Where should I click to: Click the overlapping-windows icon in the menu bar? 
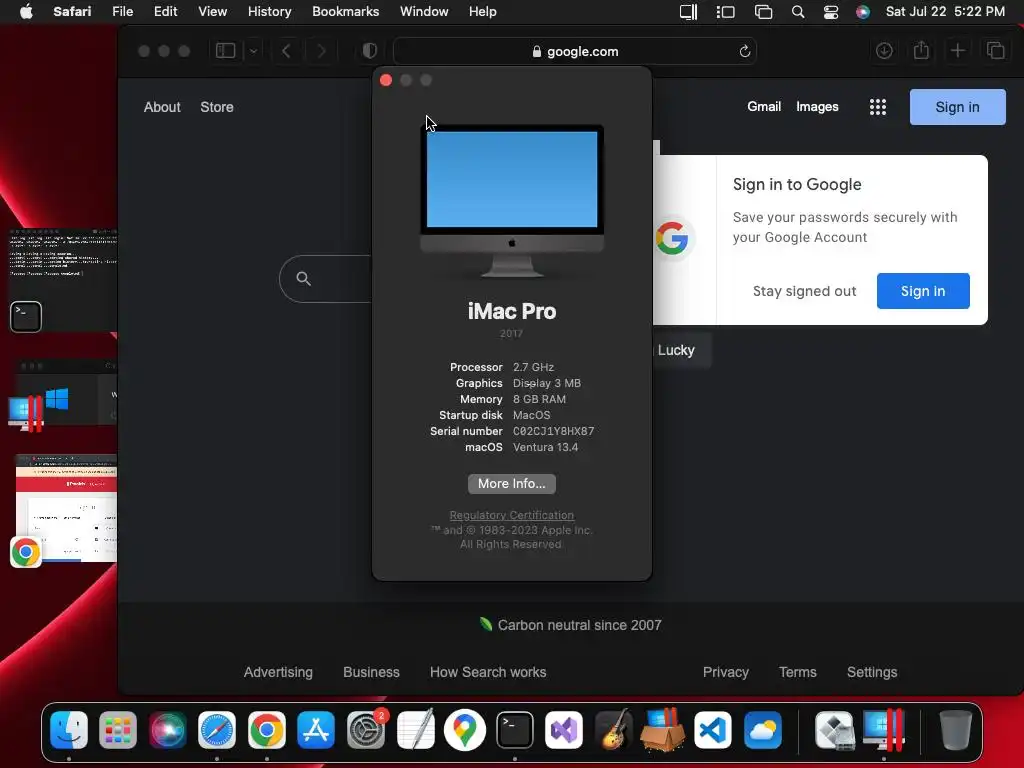[763, 12]
